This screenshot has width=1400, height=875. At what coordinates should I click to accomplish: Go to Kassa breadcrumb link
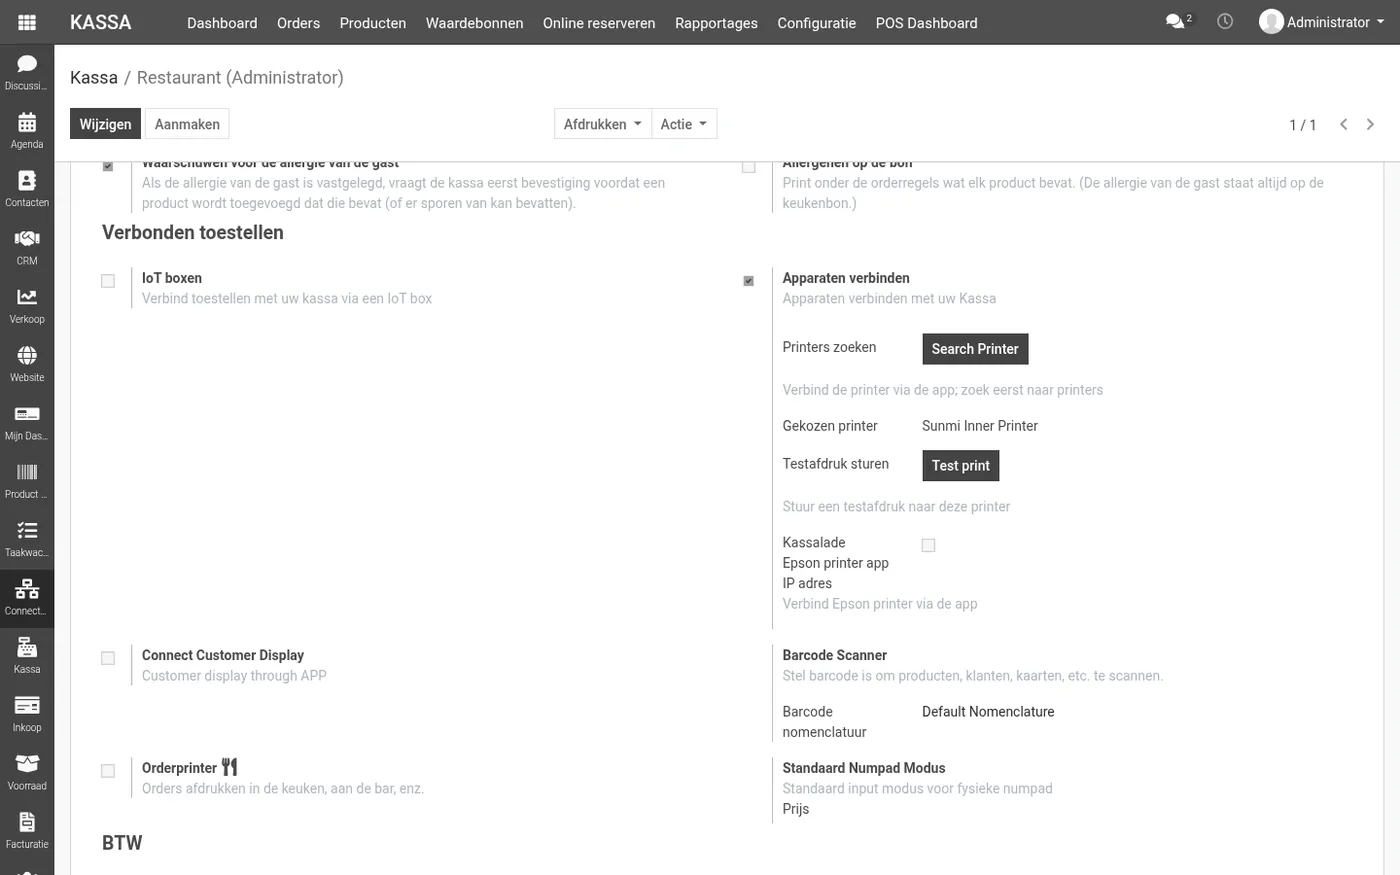pos(94,77)
